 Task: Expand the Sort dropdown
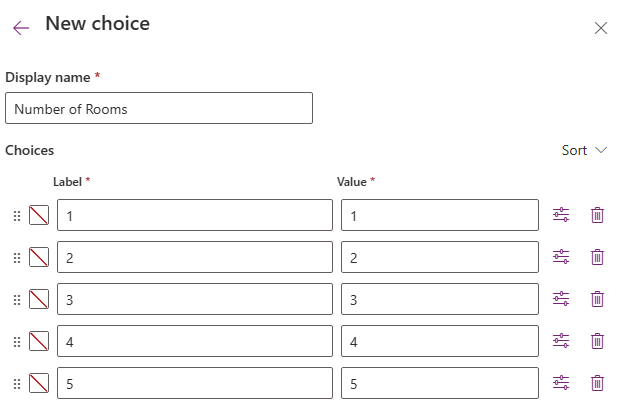tap(584, 150)
